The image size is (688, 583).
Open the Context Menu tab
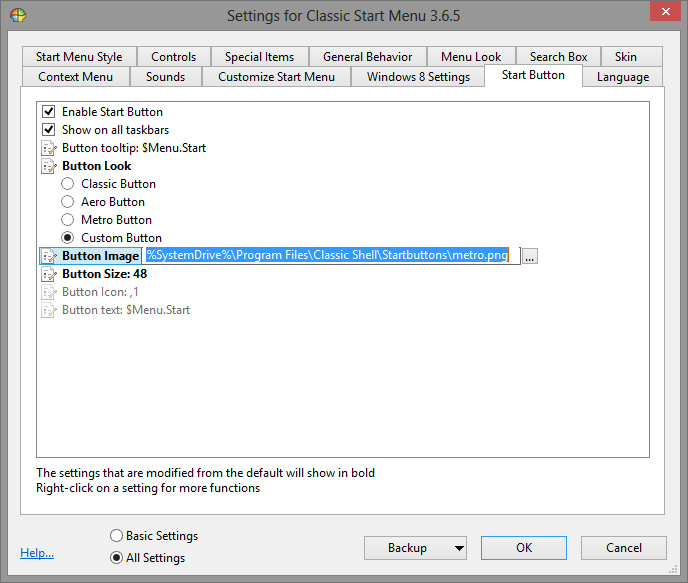click(x=75, y=77)
